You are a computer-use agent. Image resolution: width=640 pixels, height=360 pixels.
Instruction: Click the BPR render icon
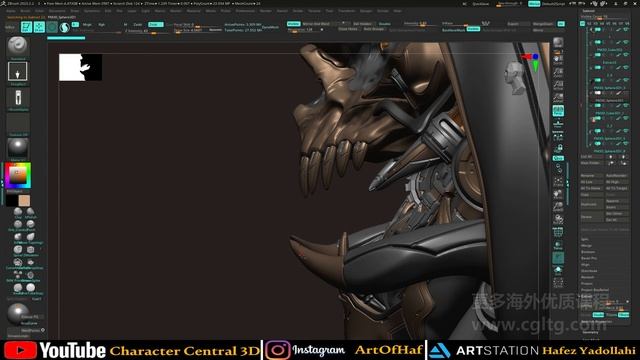tap(558, 42)
